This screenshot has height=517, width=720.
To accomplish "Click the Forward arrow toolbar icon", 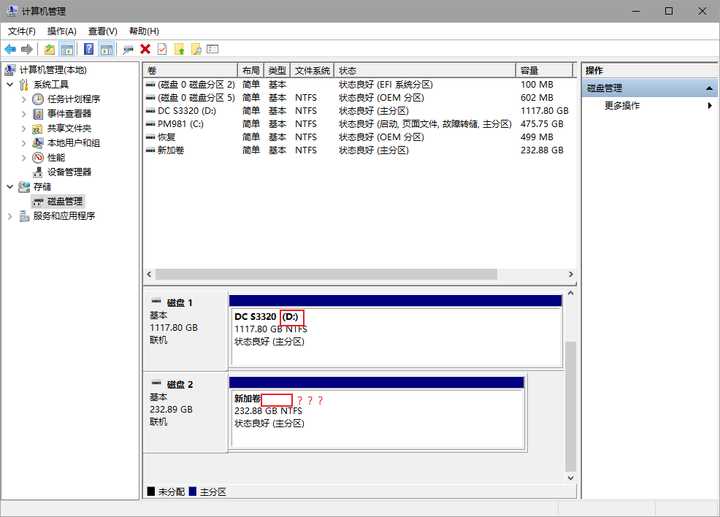I will click(x=27, y=49).
